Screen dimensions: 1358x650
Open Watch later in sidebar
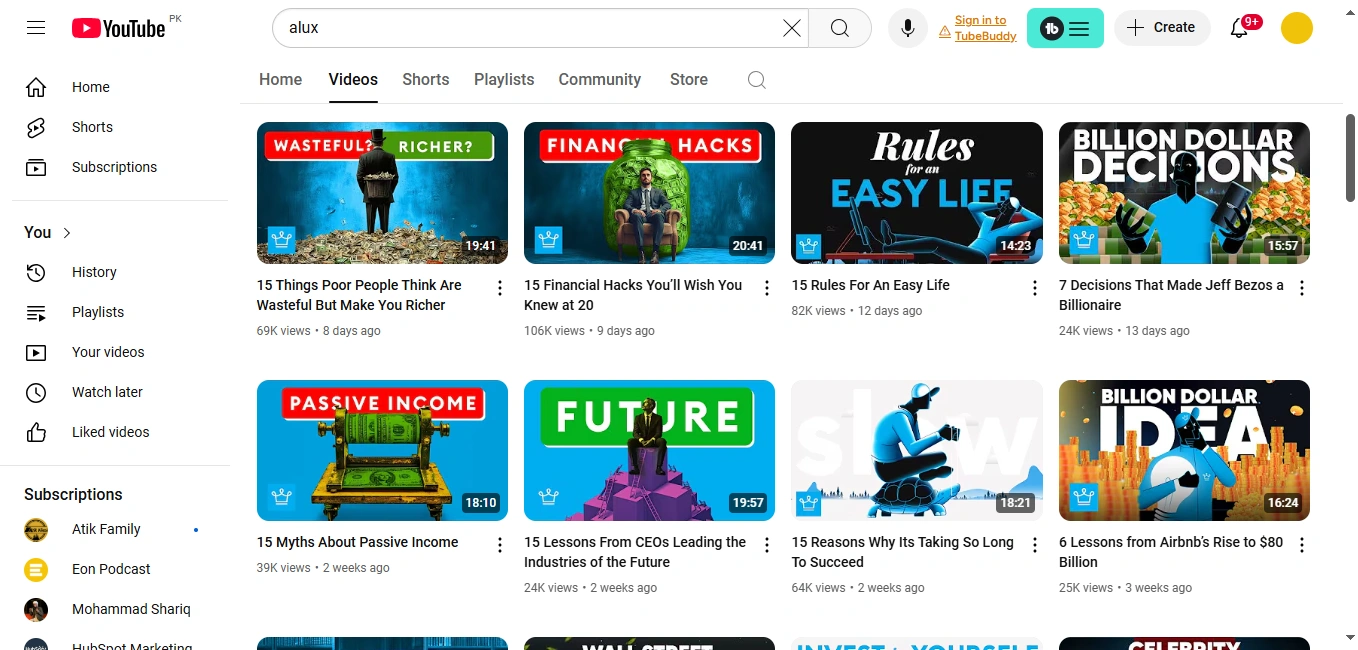[x=120, y=392]
